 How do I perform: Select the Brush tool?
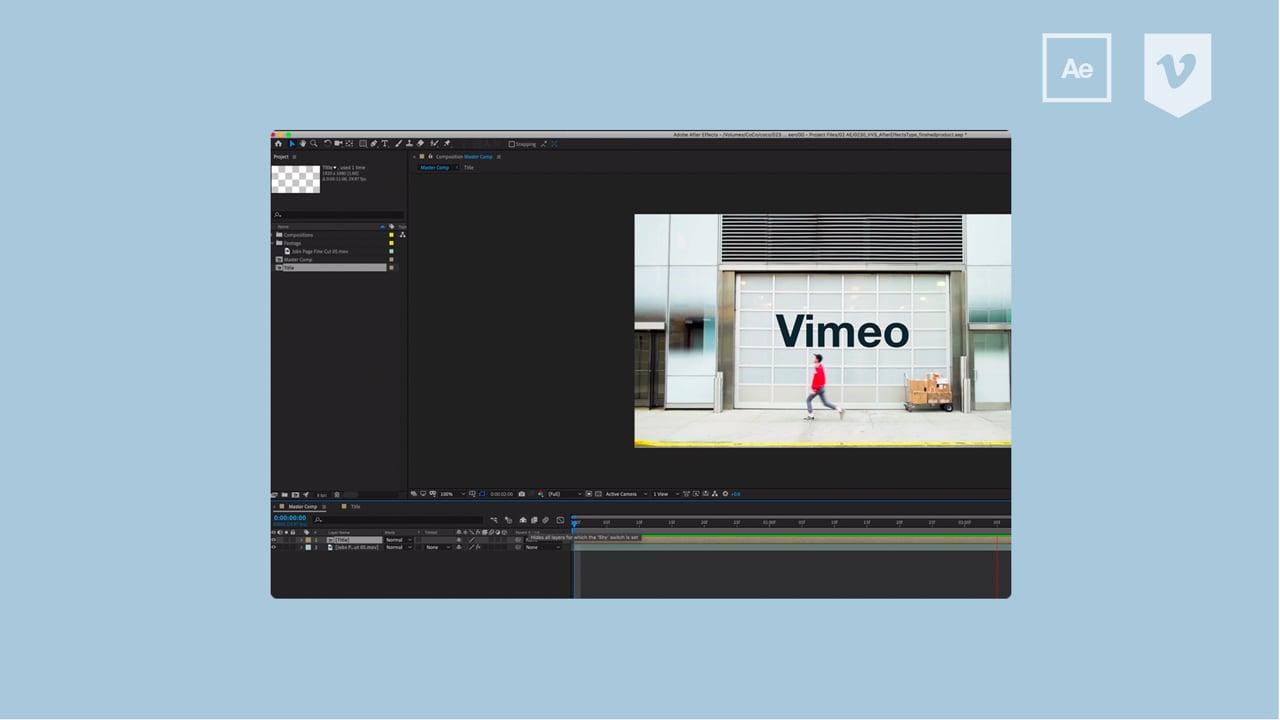click(398, 144)
